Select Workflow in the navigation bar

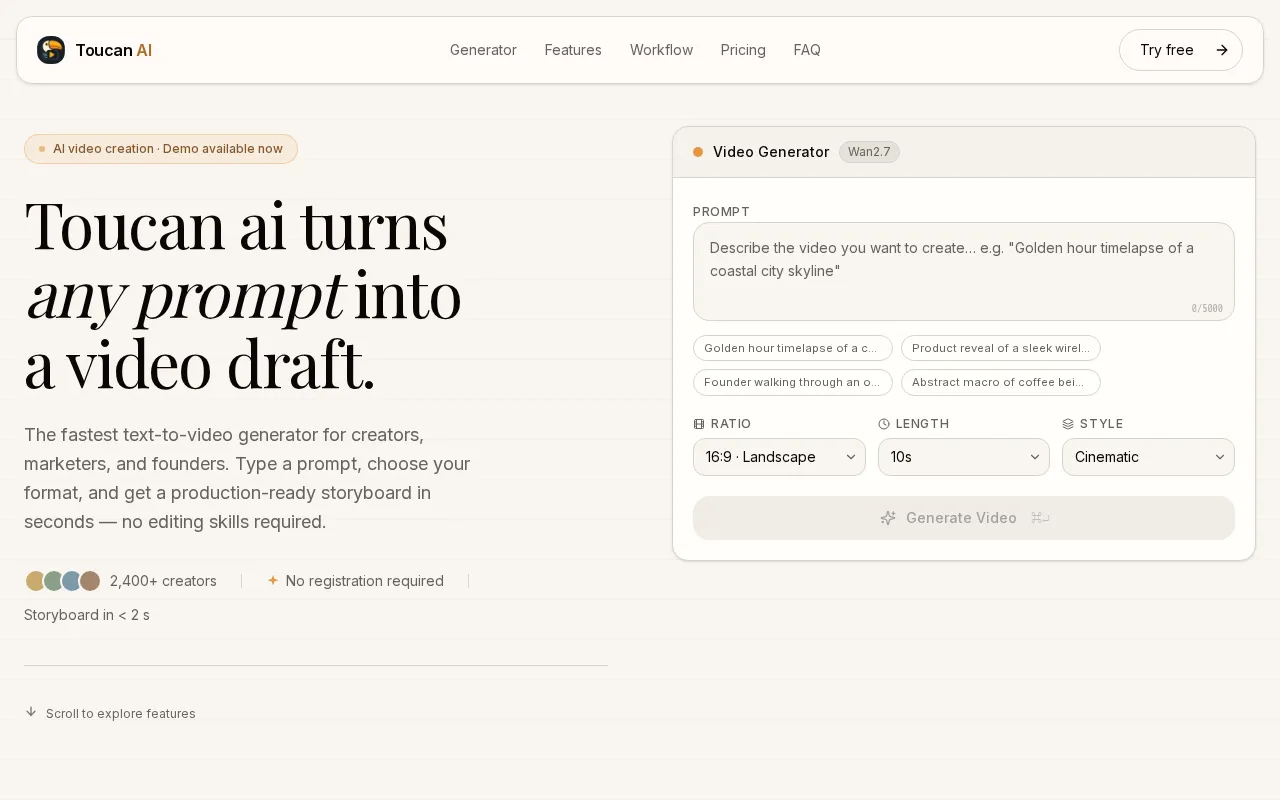[x=661, y=50]
